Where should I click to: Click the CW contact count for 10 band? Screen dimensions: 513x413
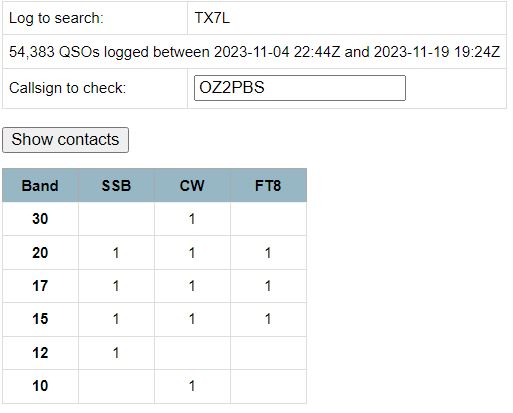[192, 386]
